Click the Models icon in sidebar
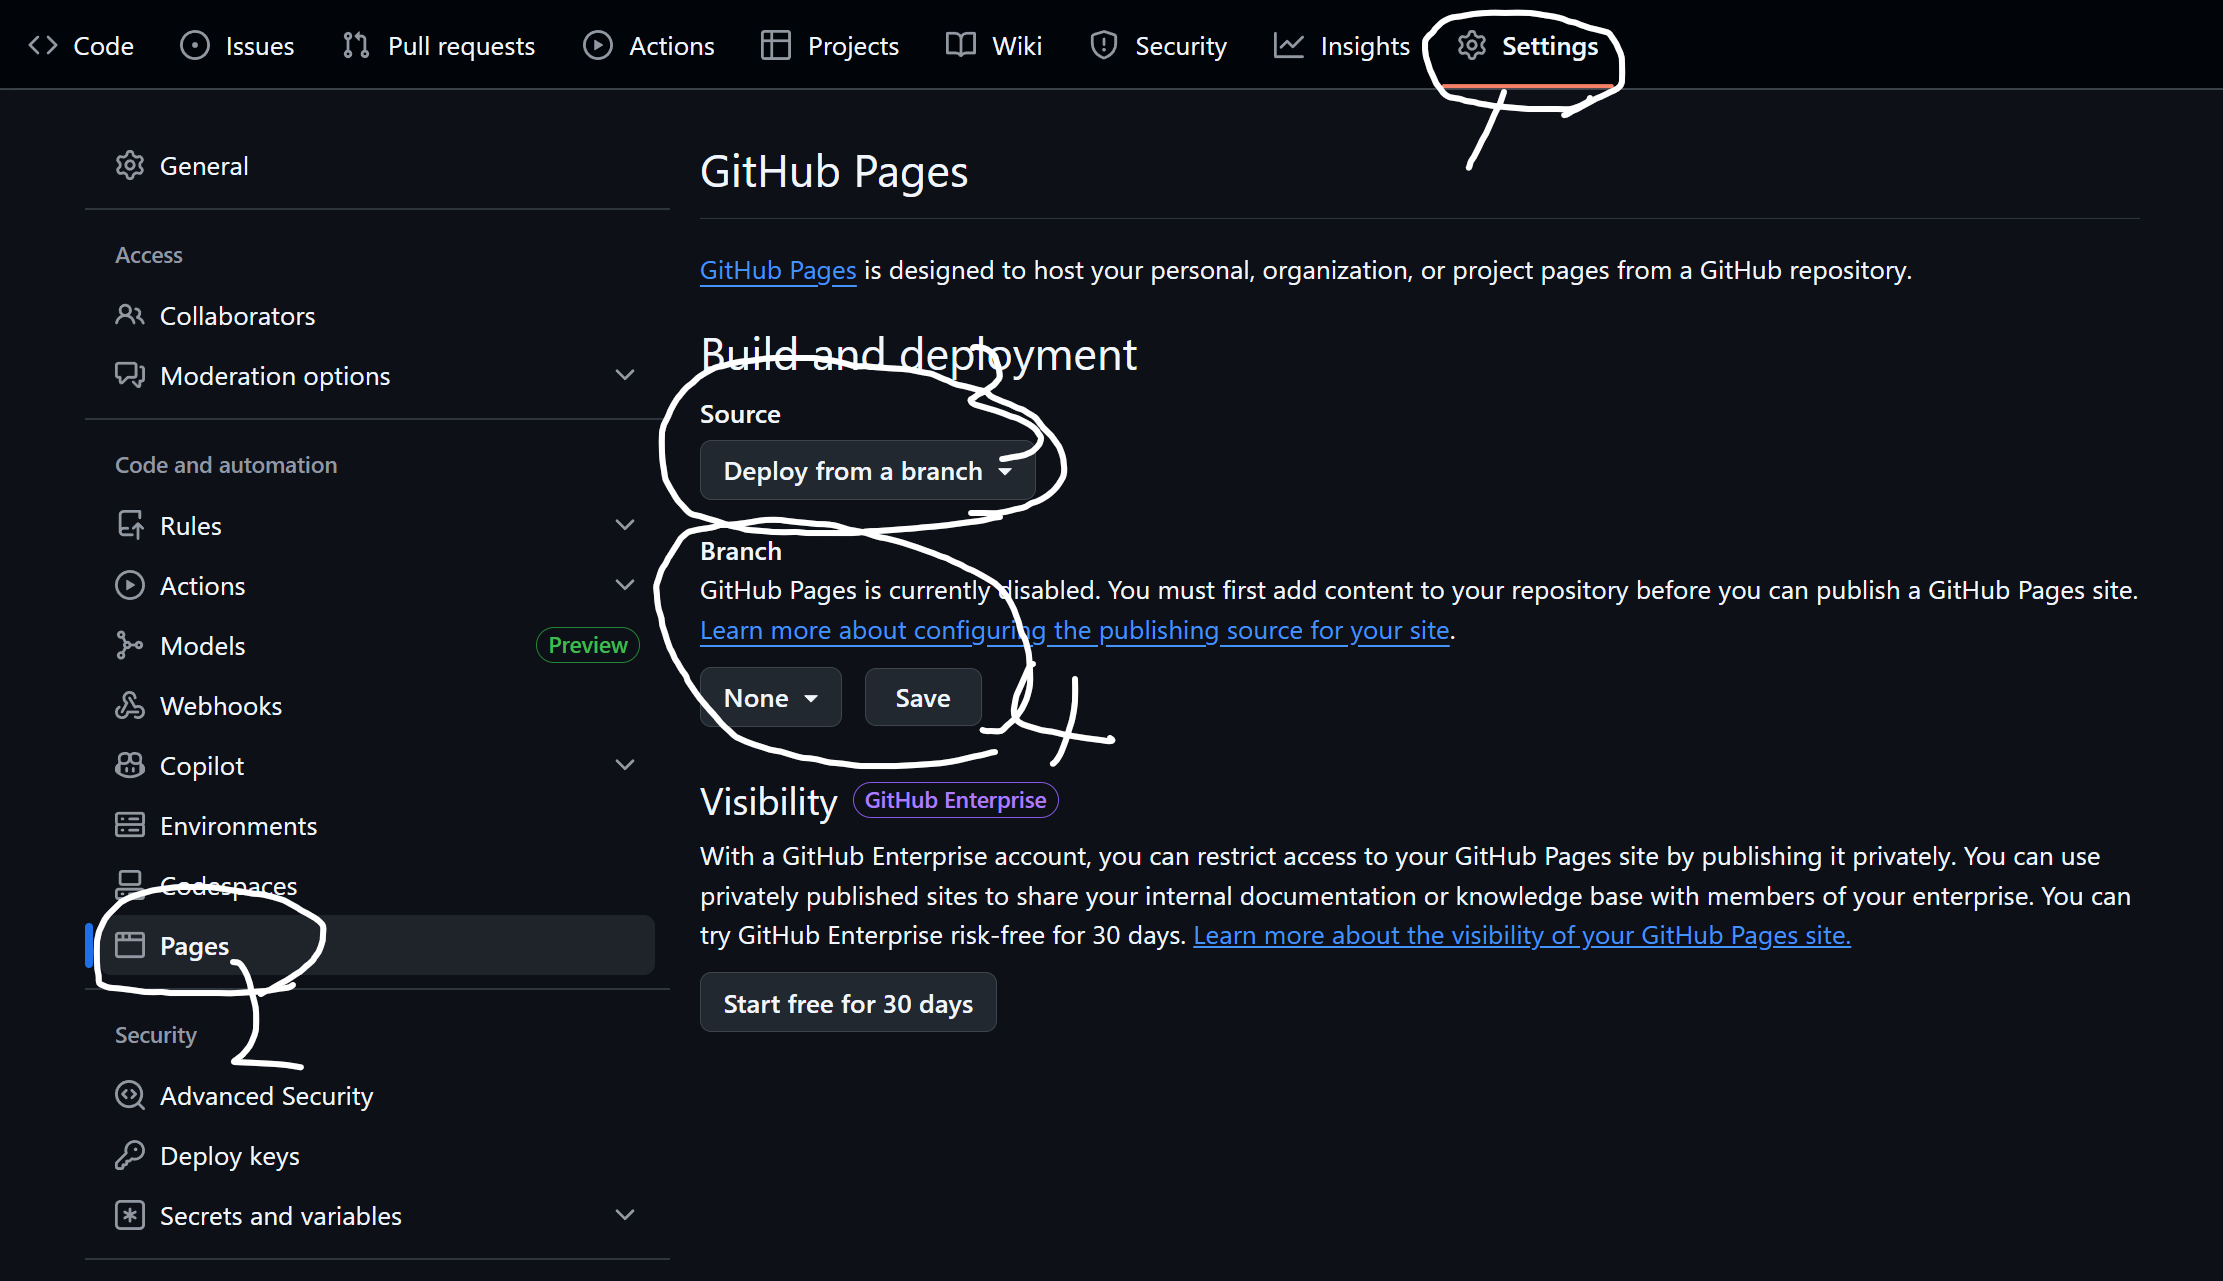Viewport: 2223px width, 1281px height. coord(130,646)
